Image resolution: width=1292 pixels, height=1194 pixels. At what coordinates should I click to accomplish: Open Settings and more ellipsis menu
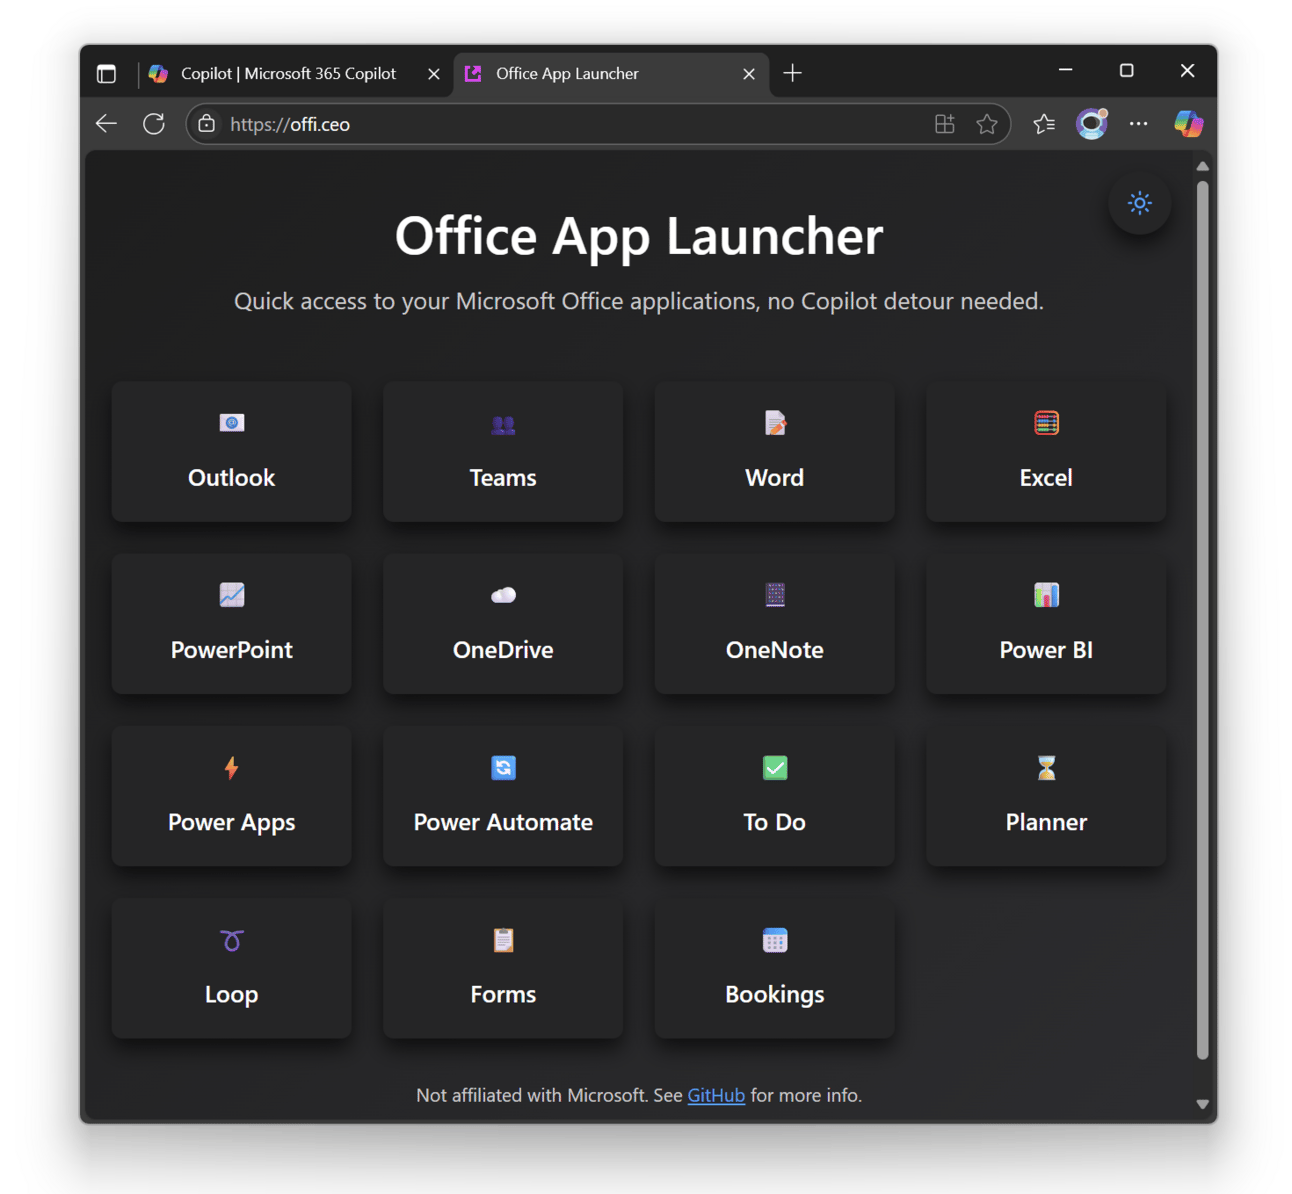pyautogui.click(x=1138, y=124)
